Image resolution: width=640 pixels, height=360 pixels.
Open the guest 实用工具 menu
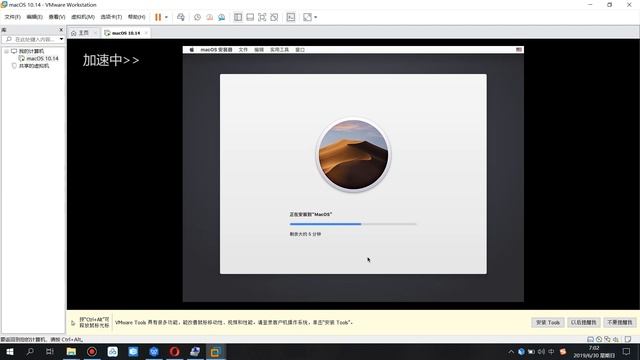[x=280, y=49]
